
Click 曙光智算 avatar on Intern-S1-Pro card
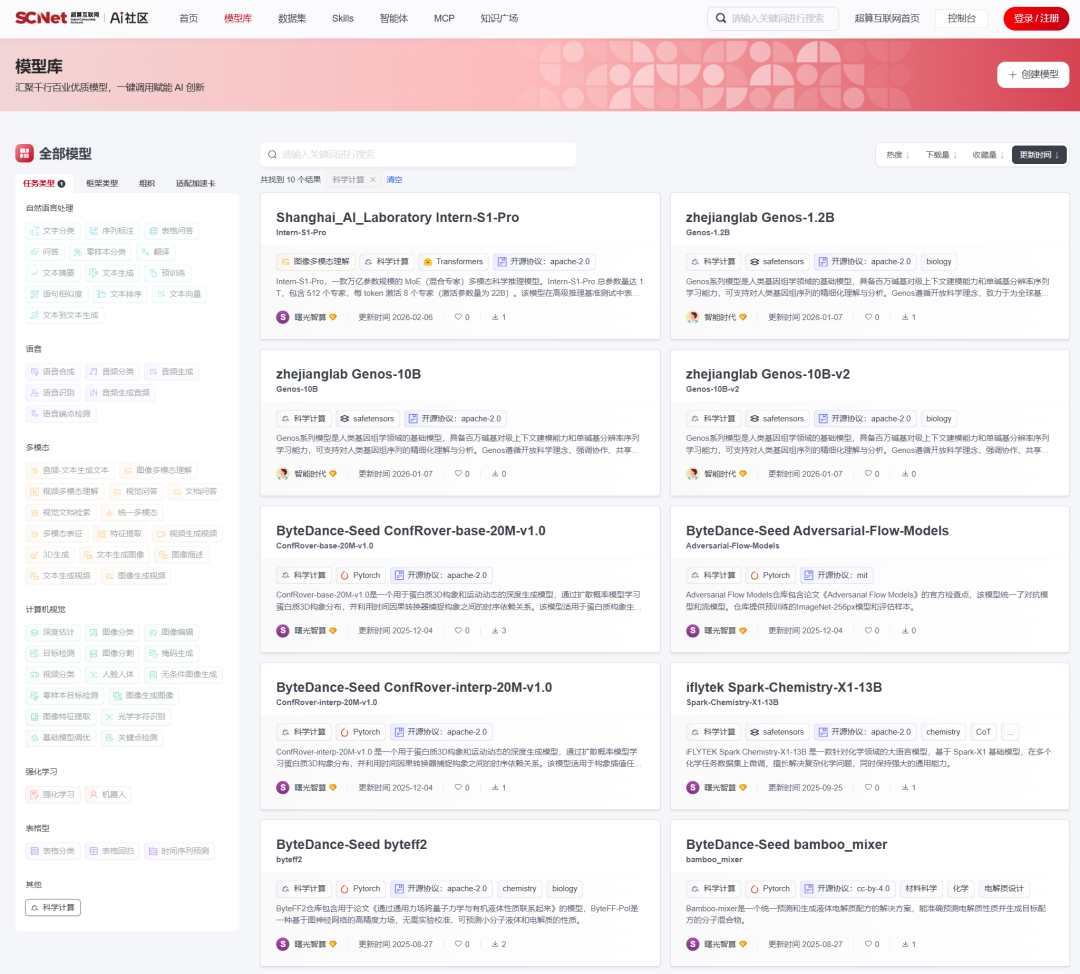[282, 318]
